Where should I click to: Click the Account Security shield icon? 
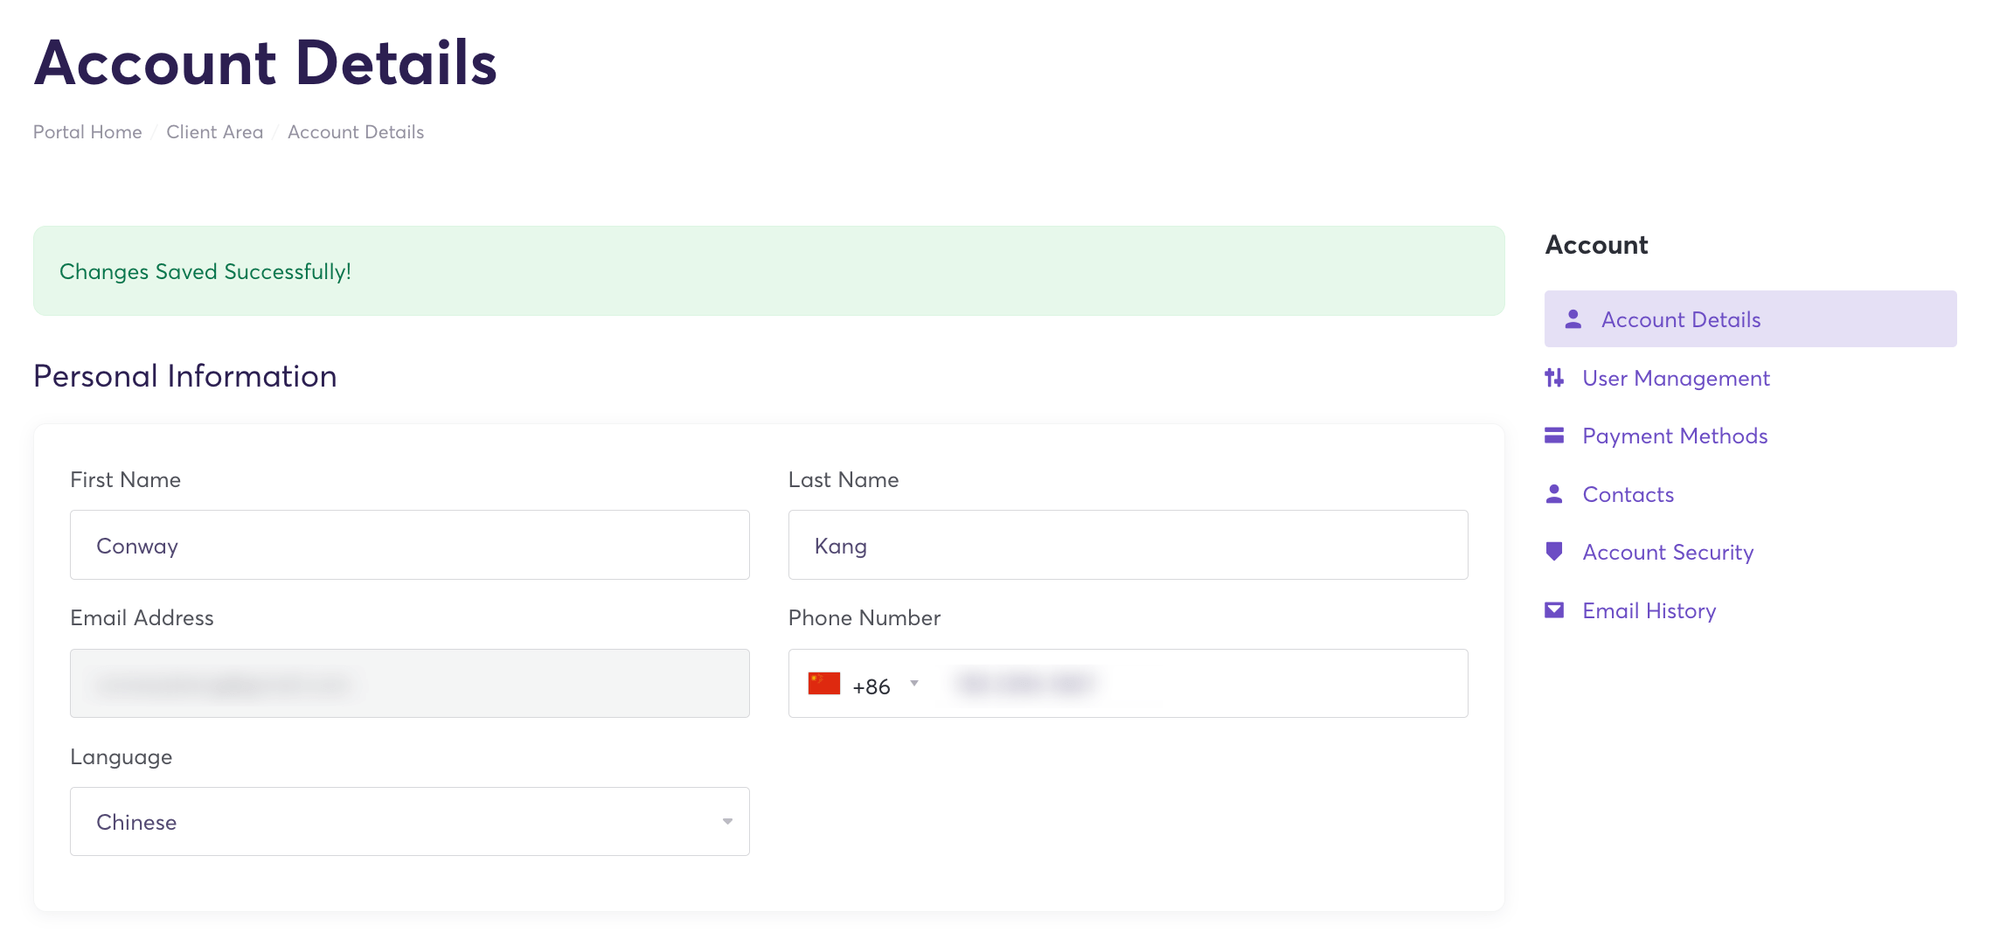[1554, 552]
